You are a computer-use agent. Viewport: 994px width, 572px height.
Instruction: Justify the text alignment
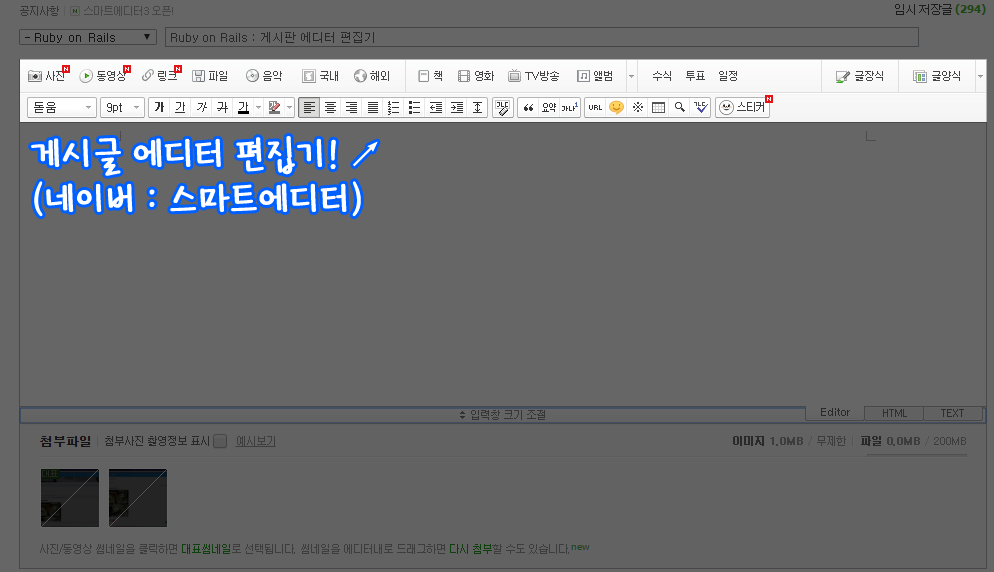373,107
